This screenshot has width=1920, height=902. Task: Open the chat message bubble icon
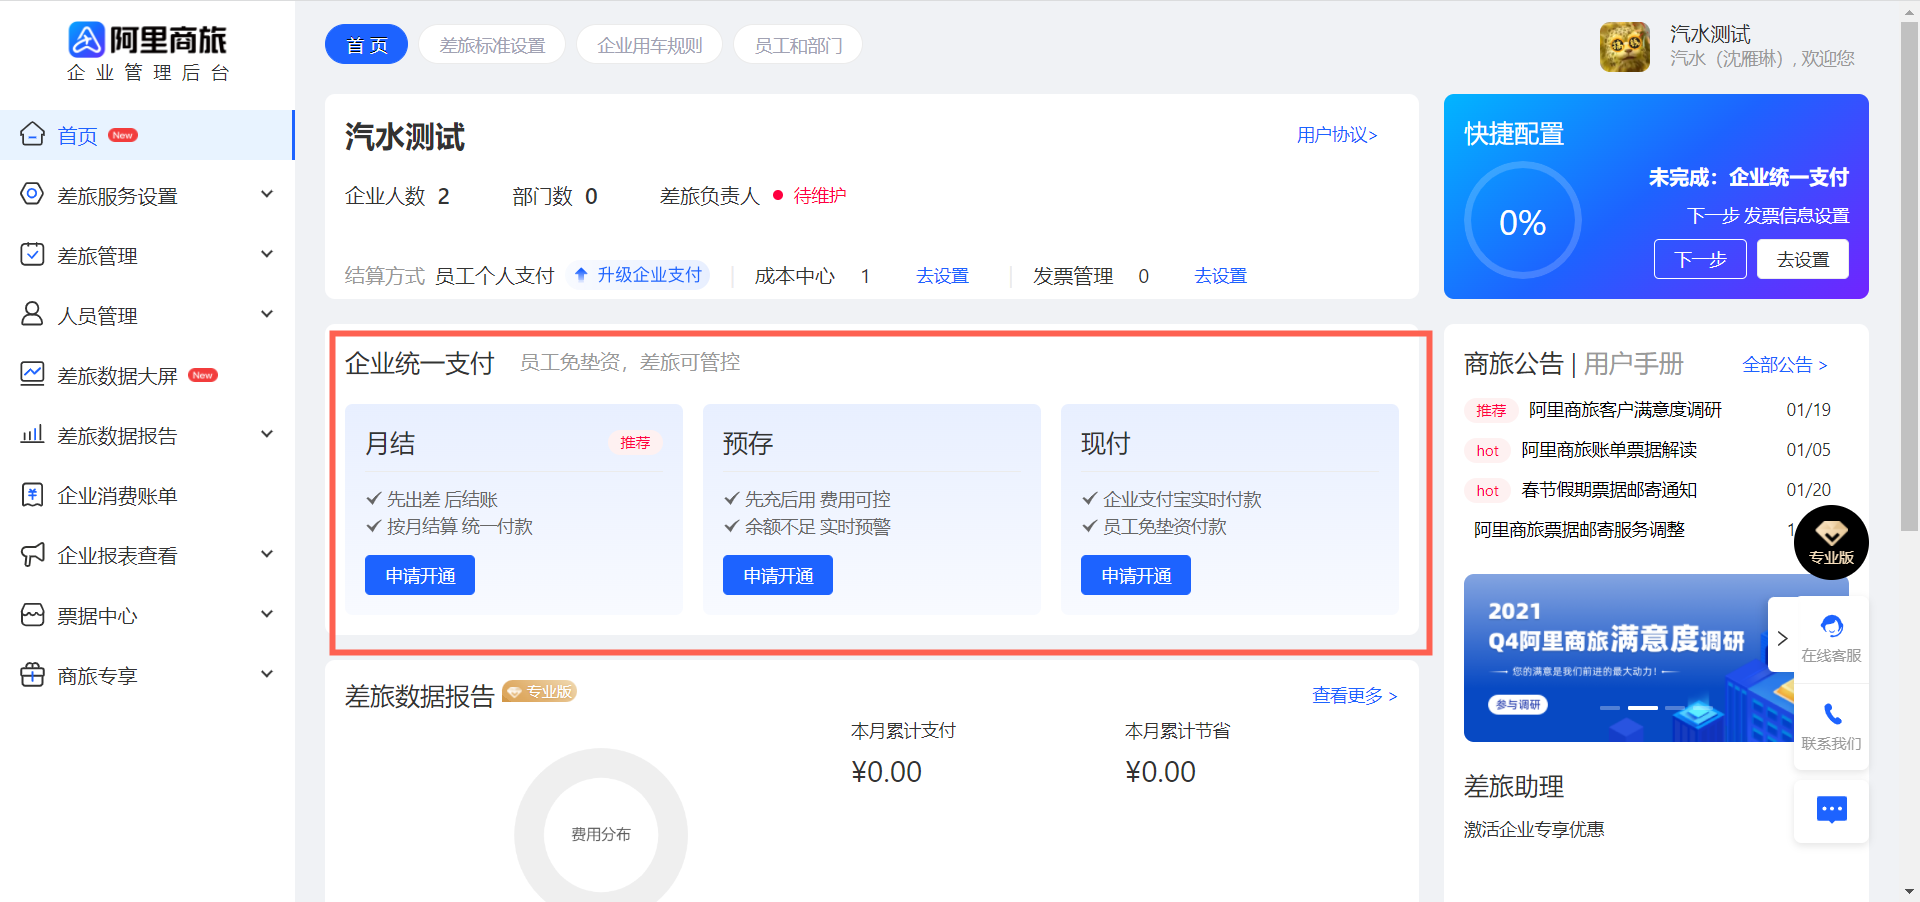pos(1832,809)
